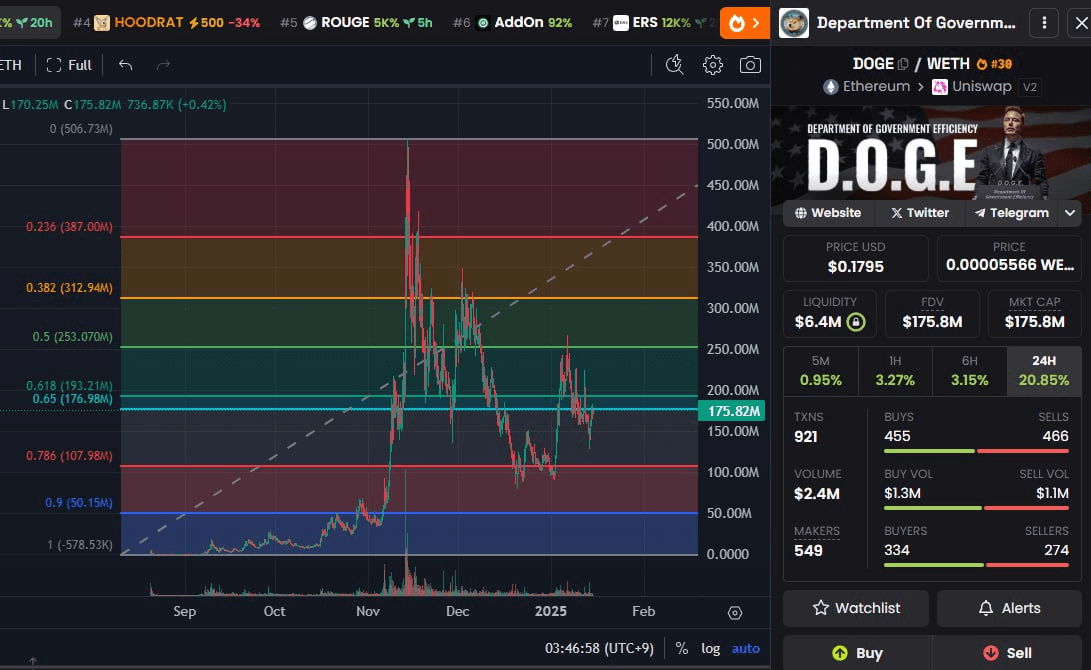The height and width of the screenshot is (670, 1091).
Task: Click the Uniswap DEX name link
Action: [x=982, y=87]
